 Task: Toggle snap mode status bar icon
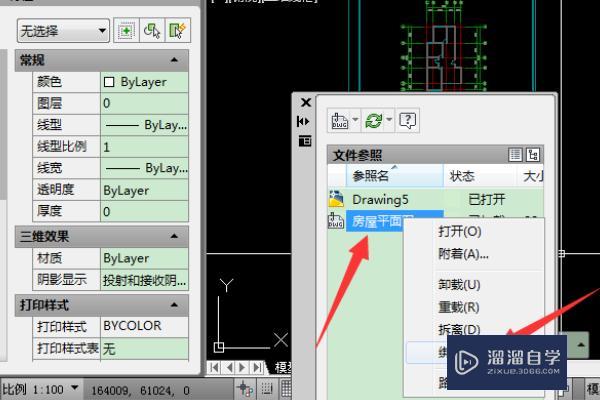point(267,389)
